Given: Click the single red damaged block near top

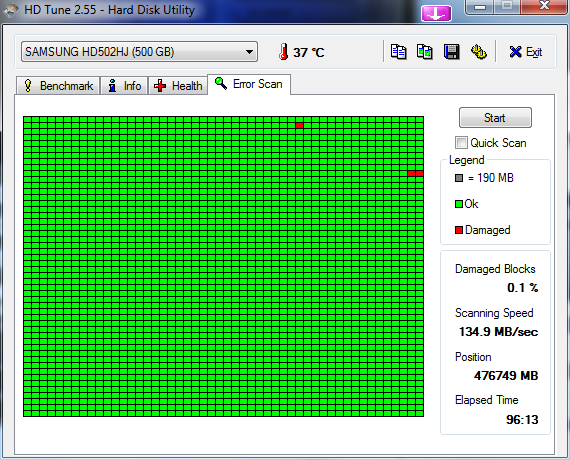Looking at the screenshot, I should point(300,125).
